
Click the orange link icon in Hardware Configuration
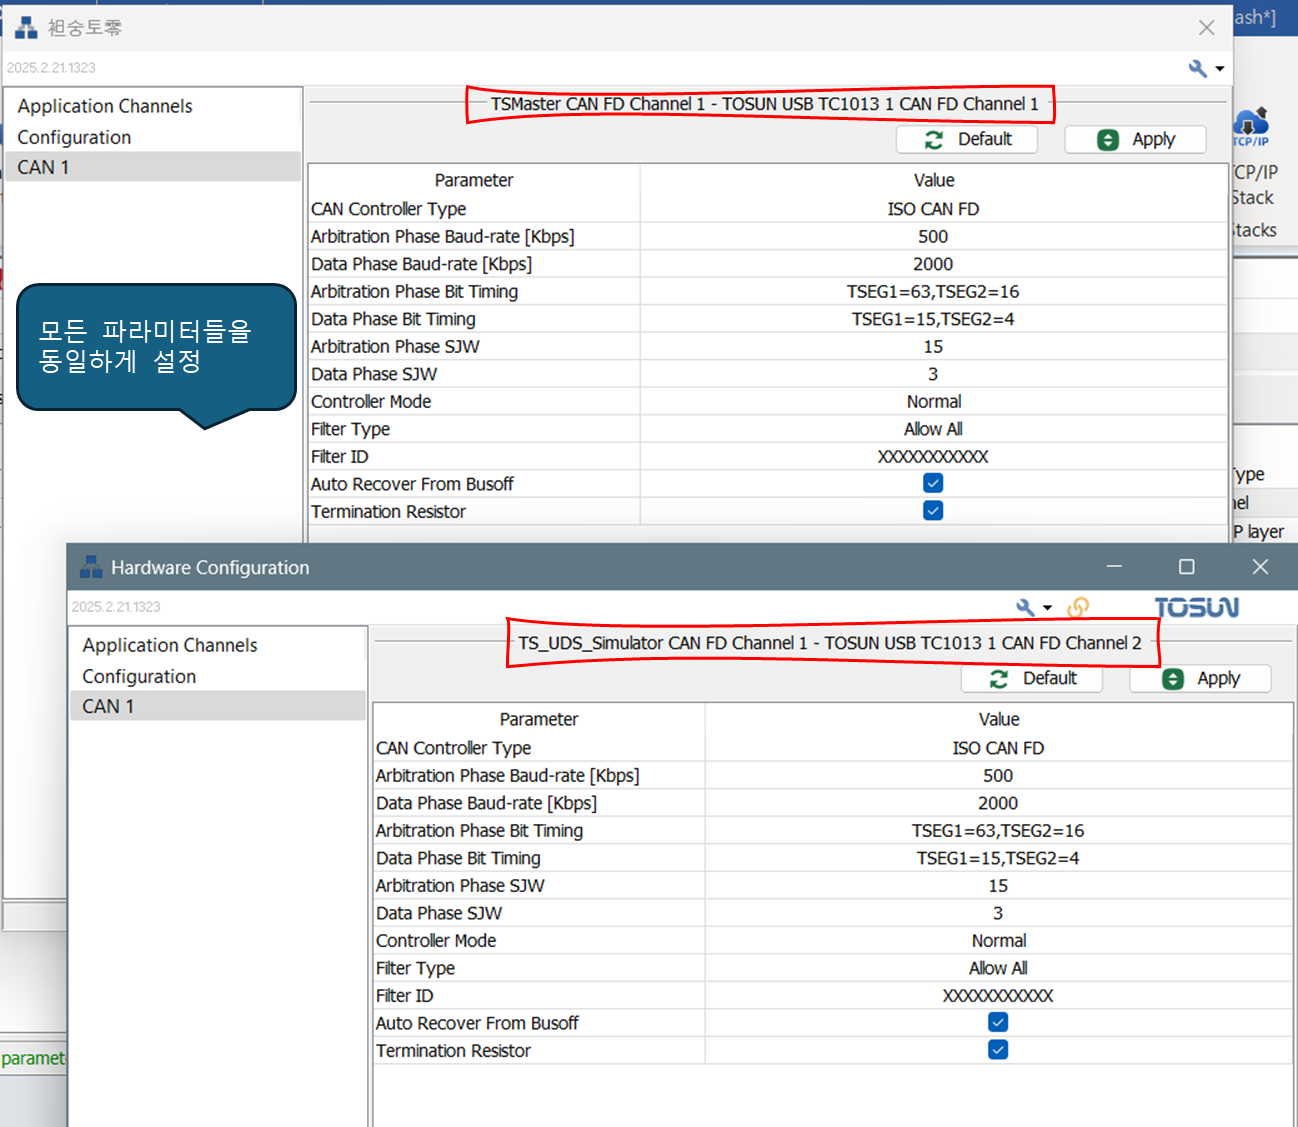[x=1078, y=607]
